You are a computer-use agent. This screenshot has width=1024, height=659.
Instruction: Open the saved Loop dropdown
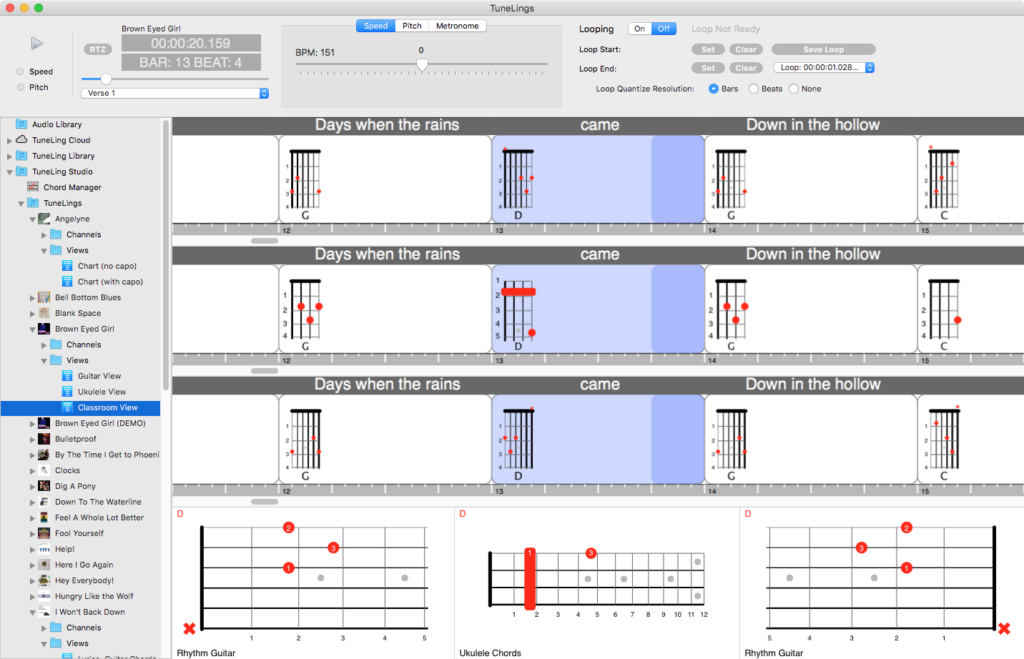825,68
